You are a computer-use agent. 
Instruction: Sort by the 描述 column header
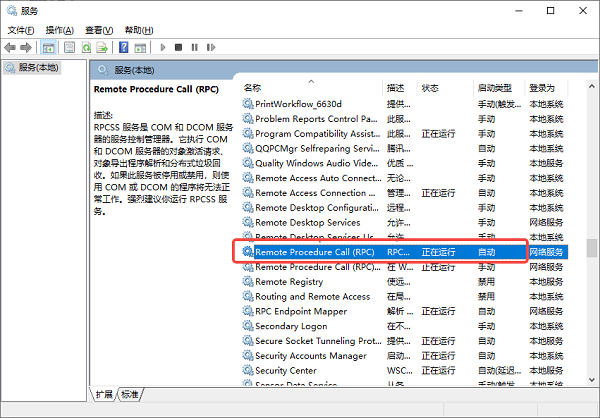(x=399, y=88)
